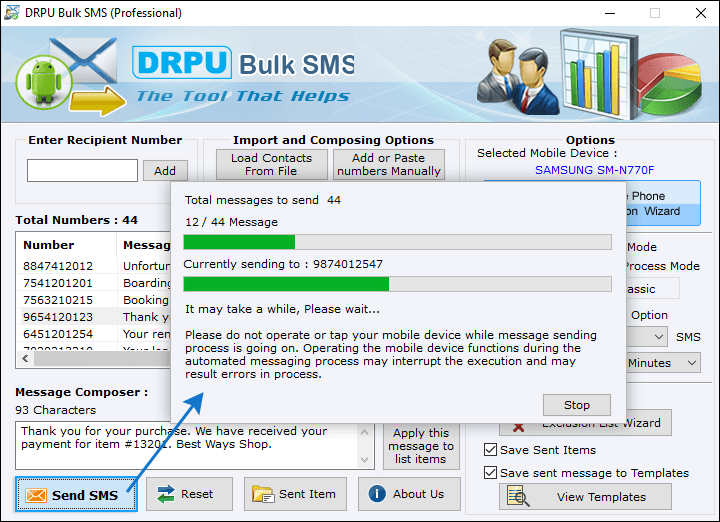Select row with number 7541201201
Image resolution: width=720 pixels, height=522 pixels.
point(94,283)
